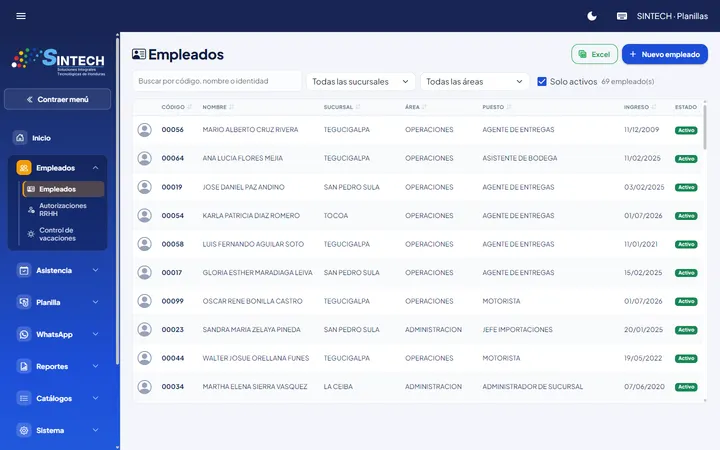Sort table by INGRESO column header
720x450 pixels.
pyautogui.click(x=640, y=107)
